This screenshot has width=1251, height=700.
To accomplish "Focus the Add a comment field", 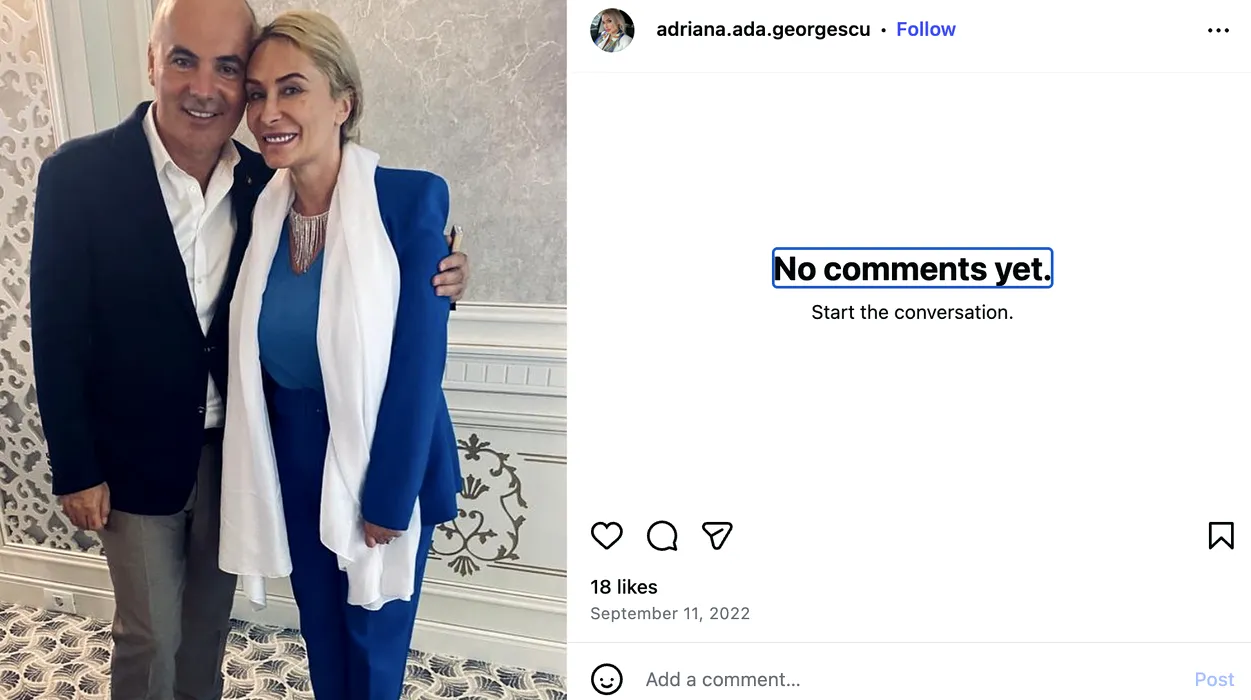I will [x=900, y=680].
